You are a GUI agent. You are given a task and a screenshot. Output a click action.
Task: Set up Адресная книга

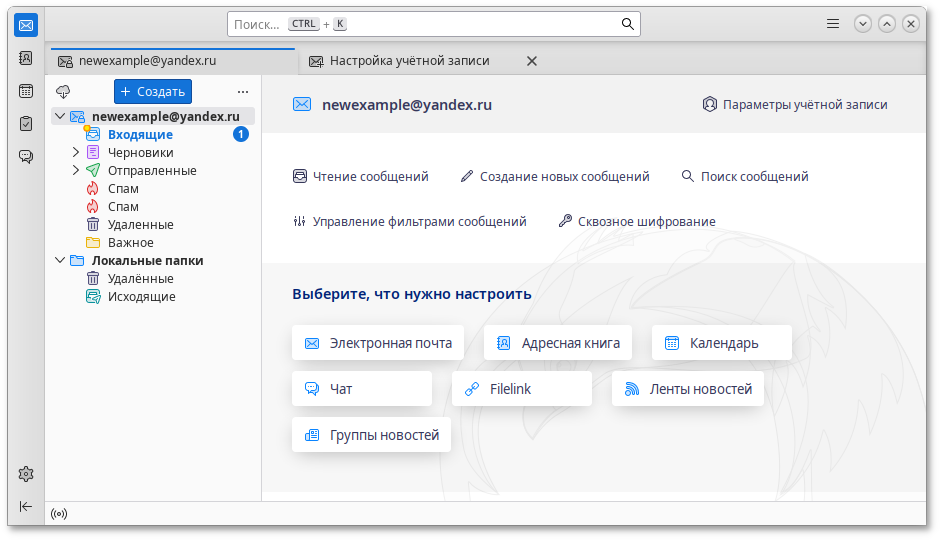(558, 343)
